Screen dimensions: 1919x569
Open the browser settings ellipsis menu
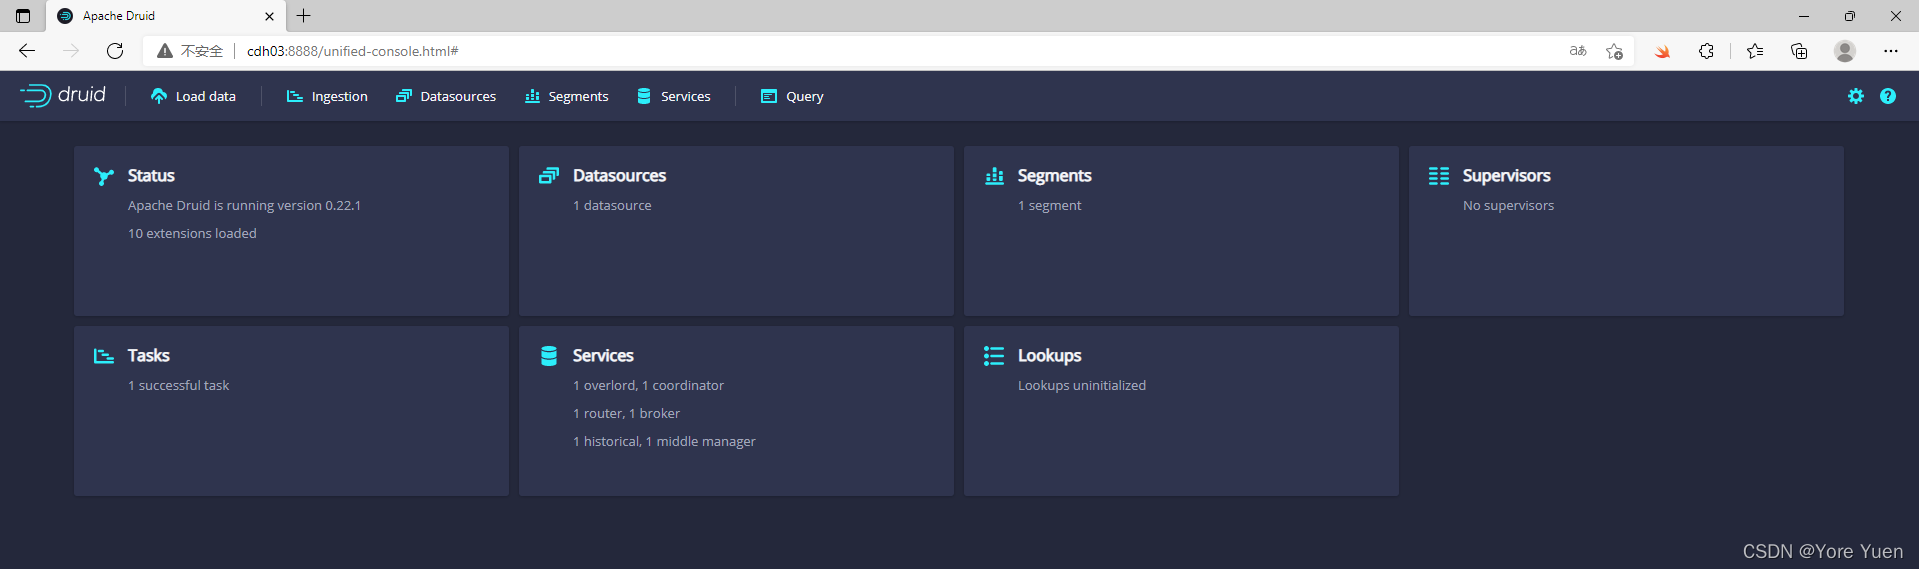pyautogui.click(x=1890, y=51)
